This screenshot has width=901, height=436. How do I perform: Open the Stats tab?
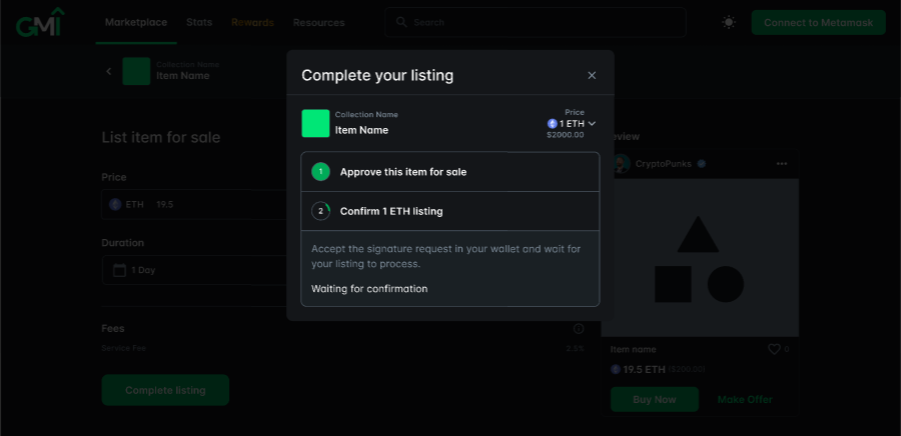tap(199, 22)
